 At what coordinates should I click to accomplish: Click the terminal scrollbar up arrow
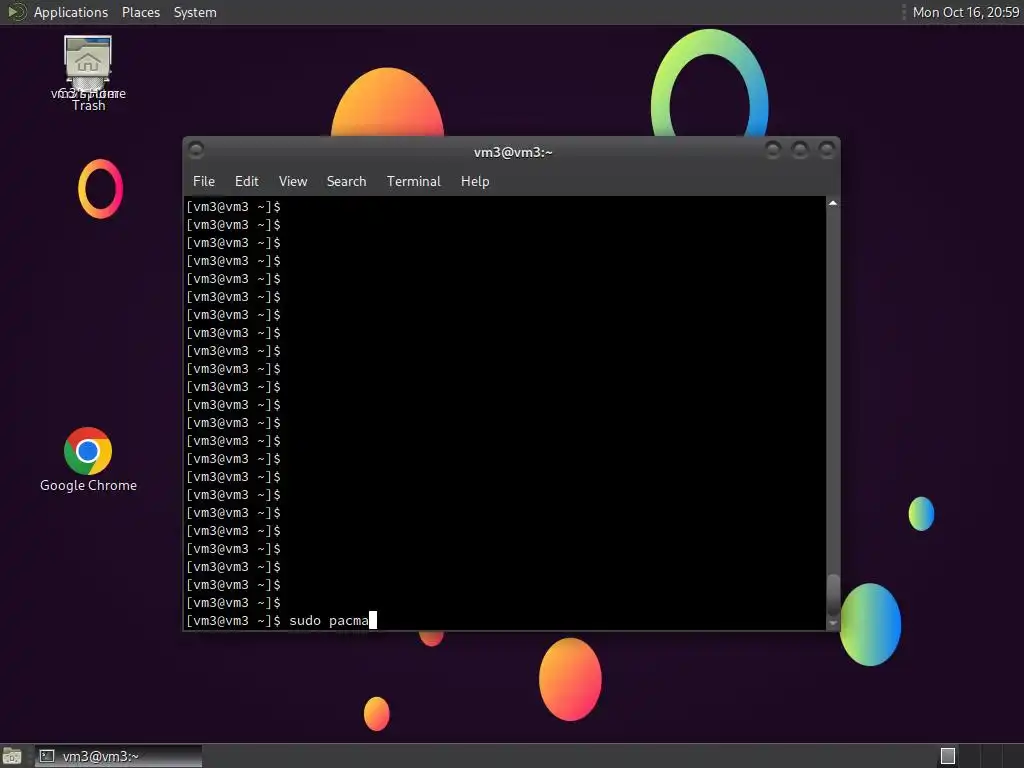(833, 203)
